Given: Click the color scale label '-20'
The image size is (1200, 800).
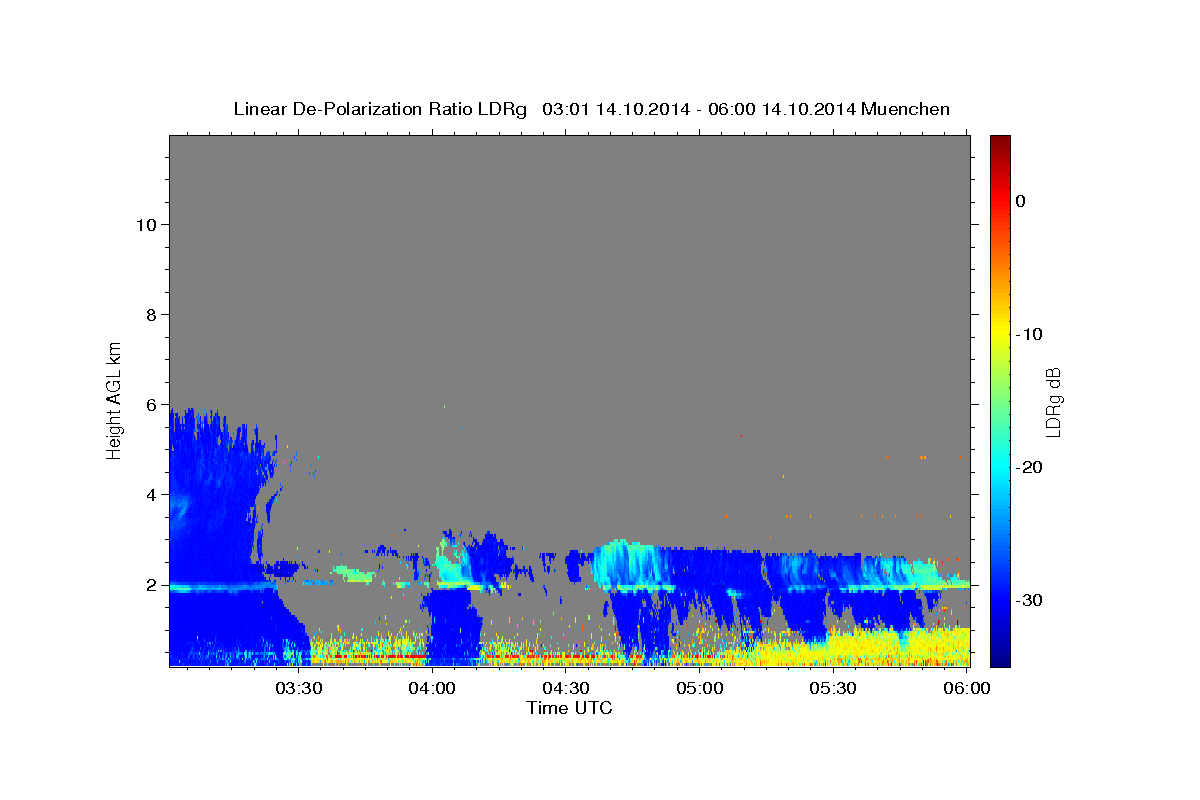Looking at the screenshot, I should pyautogui.click(x=1029, y=467).
